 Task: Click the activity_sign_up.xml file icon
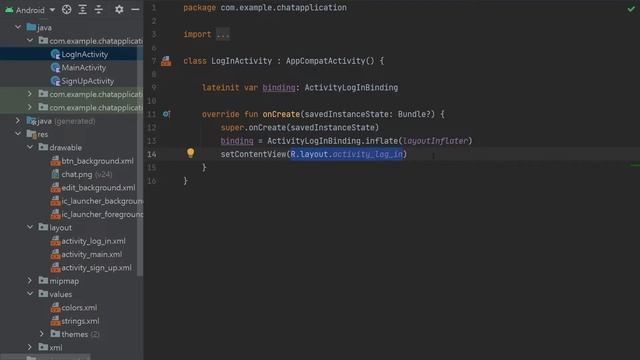click(x=56, y=268)
